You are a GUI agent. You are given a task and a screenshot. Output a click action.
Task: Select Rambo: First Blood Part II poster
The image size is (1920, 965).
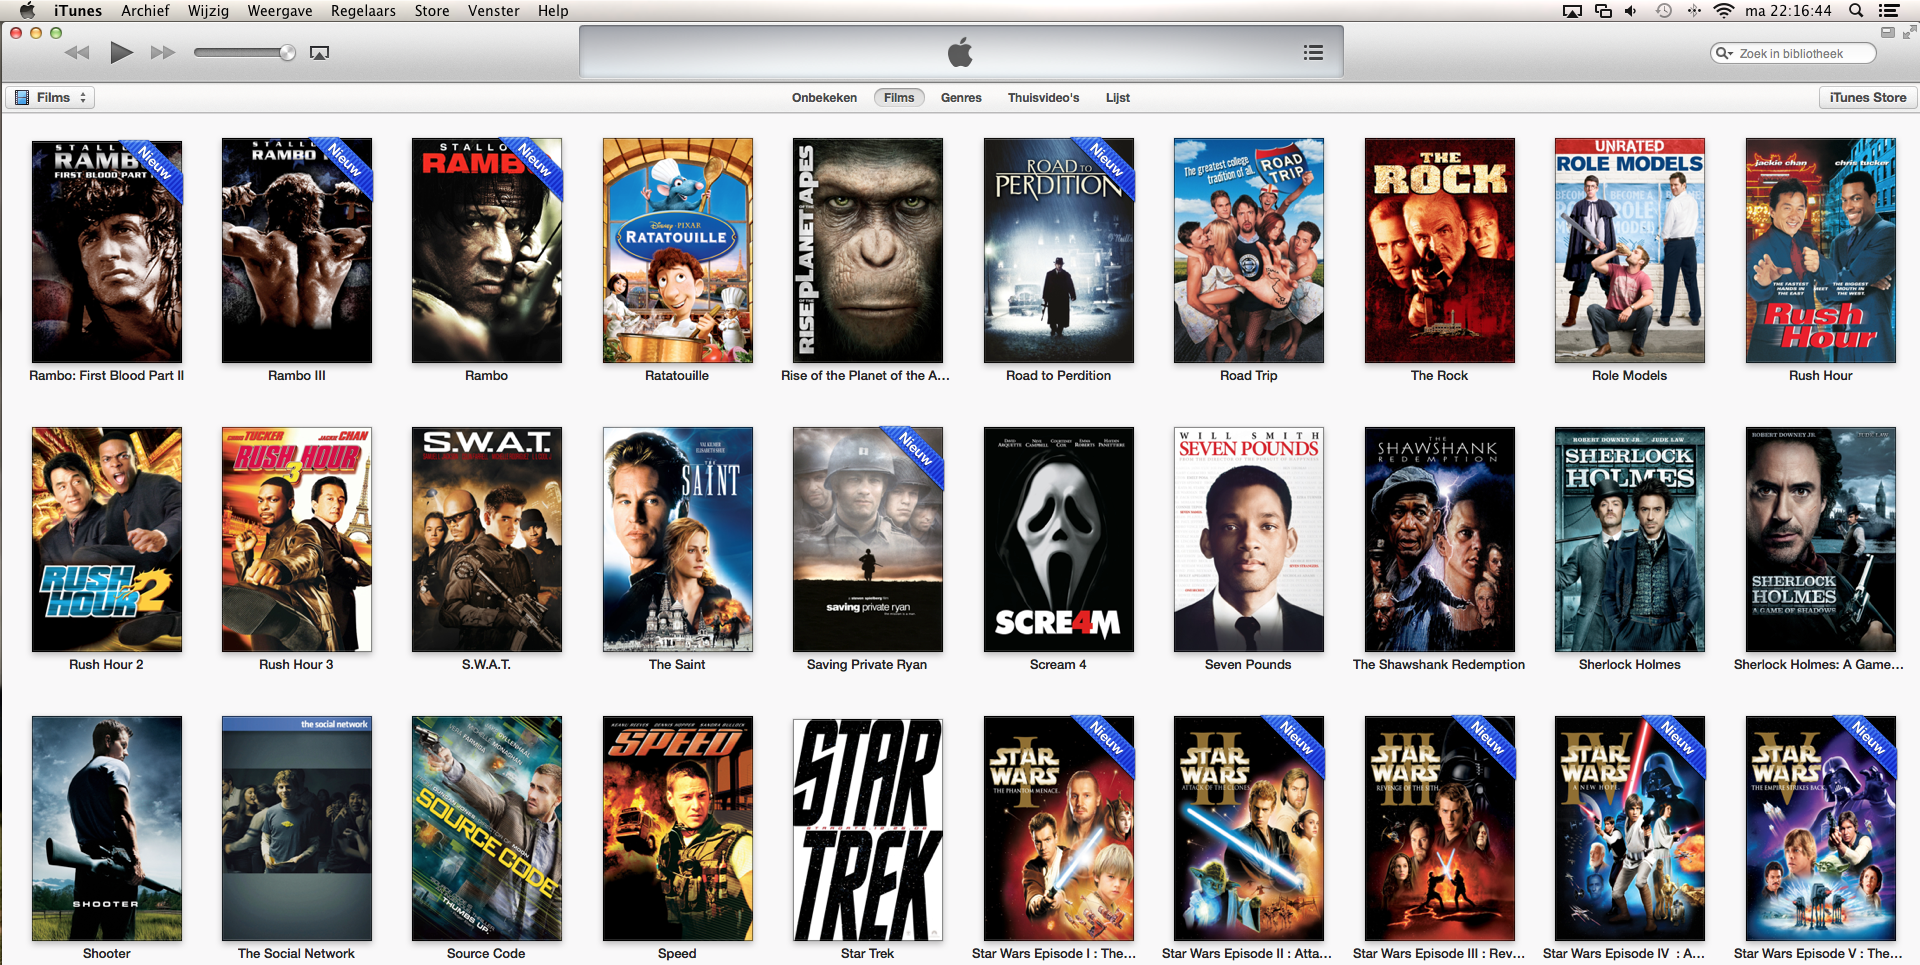(x=107, y=251)
